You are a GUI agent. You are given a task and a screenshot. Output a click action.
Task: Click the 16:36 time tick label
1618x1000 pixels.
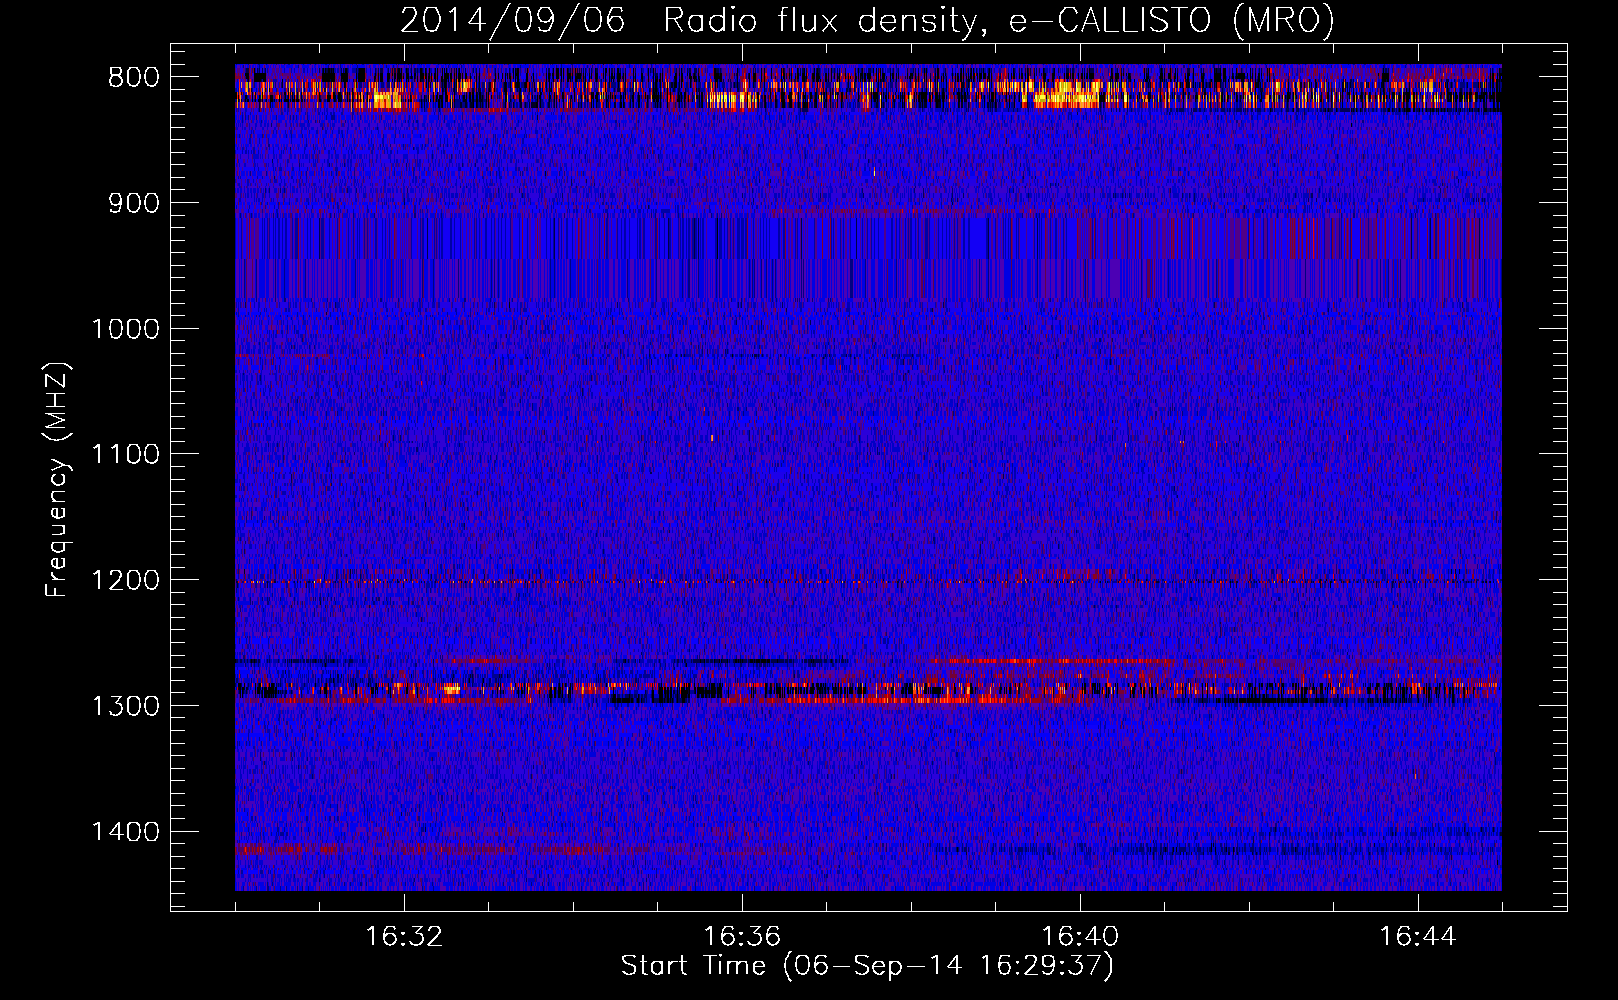pyautogui.click(x=742, y=937)
